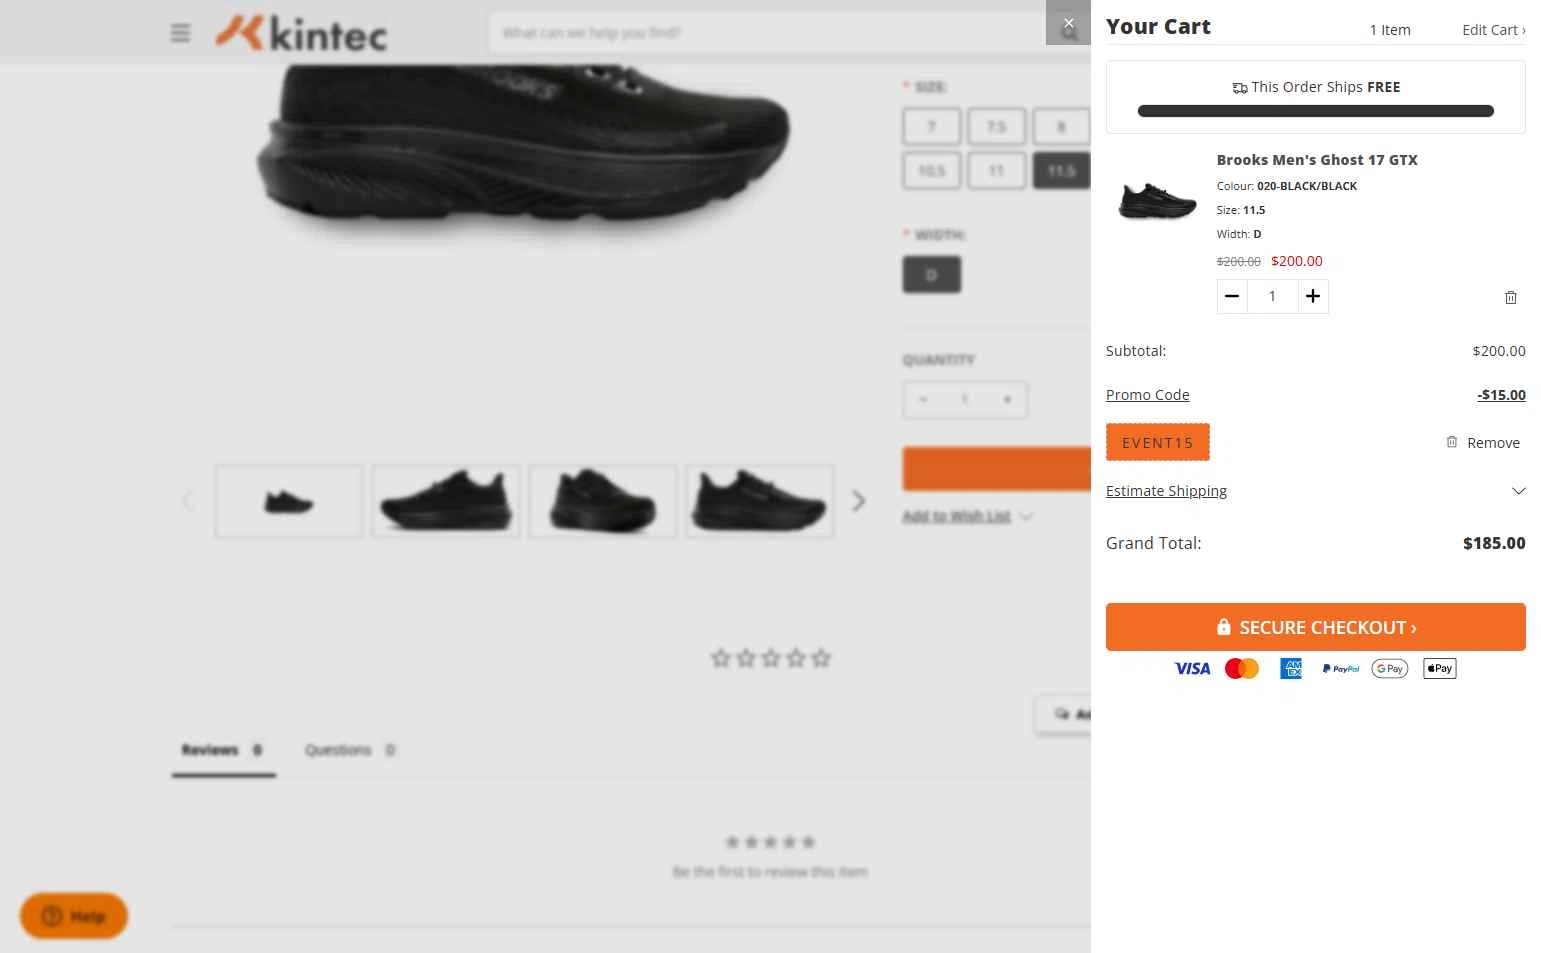1541x953 pixels.
Task: Select size 7.5 on the product page
Action: 997,127
